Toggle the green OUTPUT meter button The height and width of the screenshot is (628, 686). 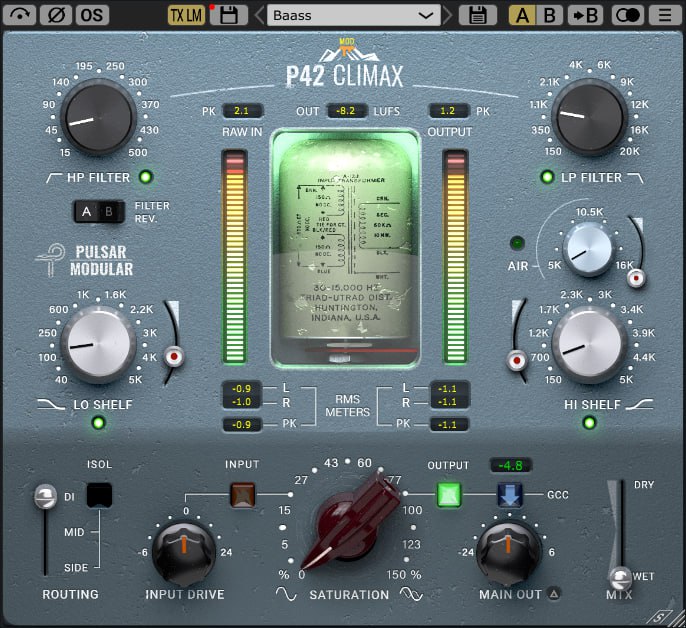pos(449,495)
